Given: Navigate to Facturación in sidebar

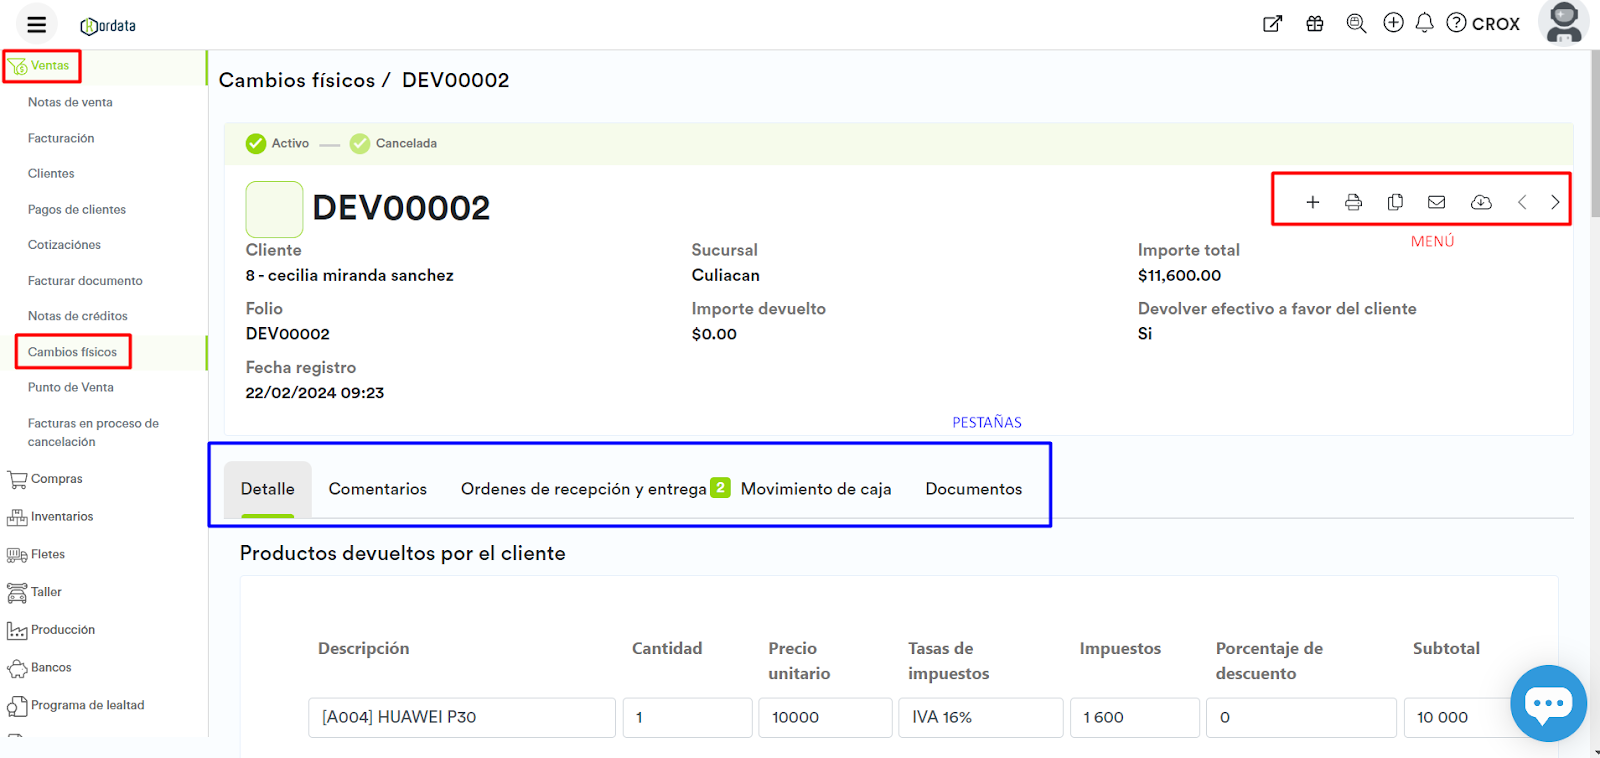Looking at the screenshot, I should click(x=61, y=138).
